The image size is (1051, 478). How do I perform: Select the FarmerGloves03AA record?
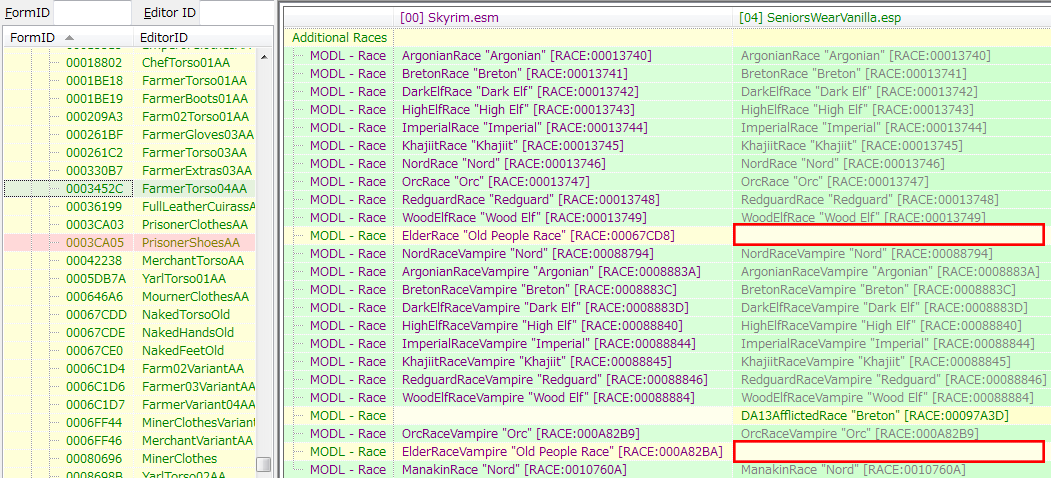point(198,135)
